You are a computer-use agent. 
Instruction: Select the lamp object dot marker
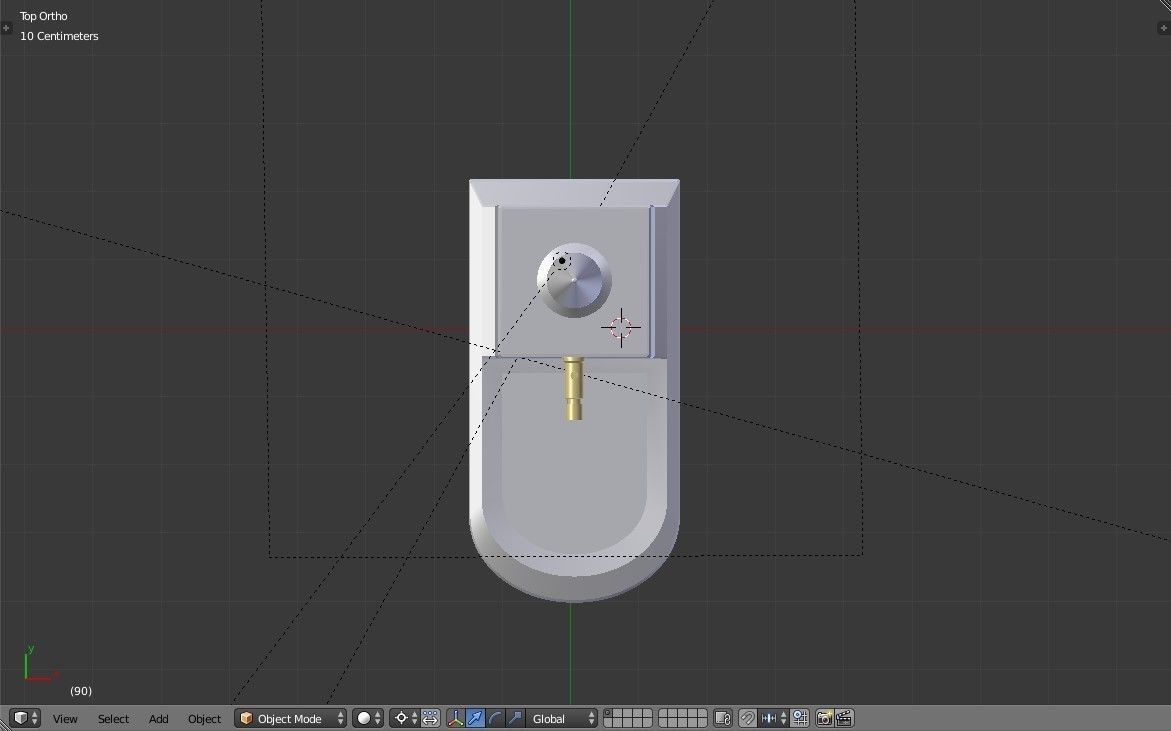coord(562,261)
